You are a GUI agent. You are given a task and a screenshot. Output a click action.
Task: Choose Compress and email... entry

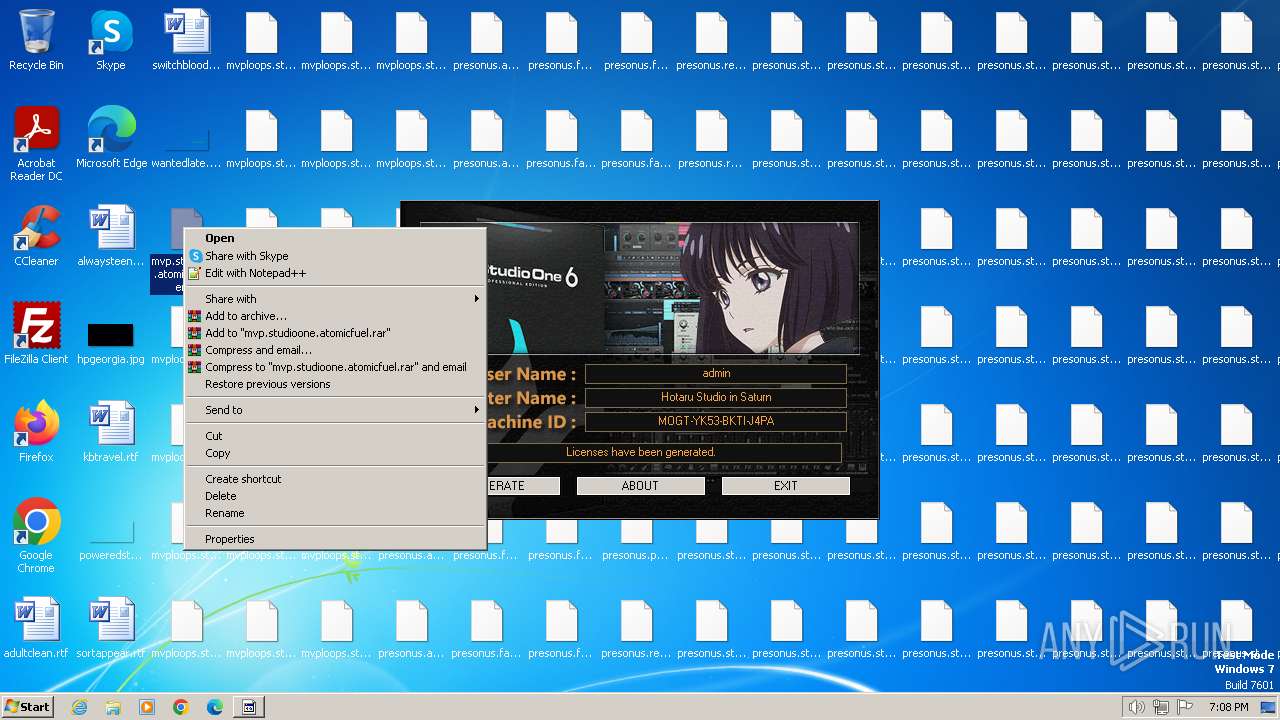(x=335, y=350)
